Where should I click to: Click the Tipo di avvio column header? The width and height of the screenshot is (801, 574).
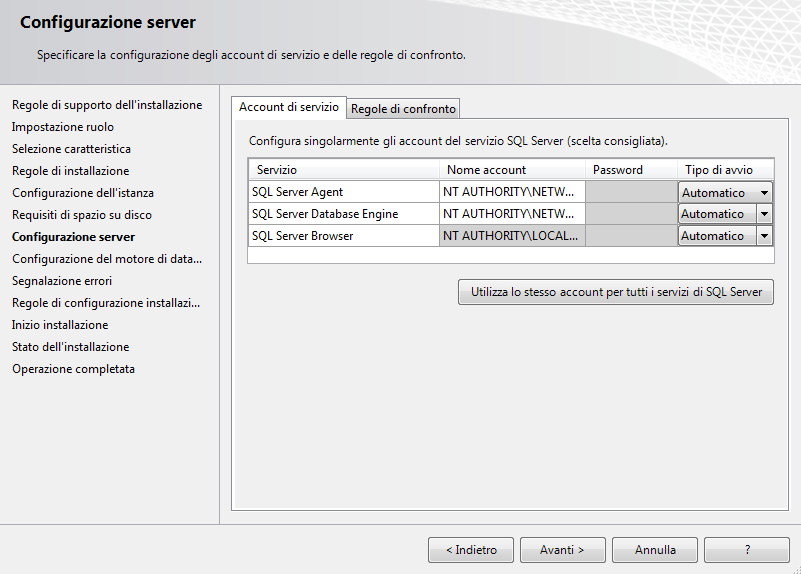tap(726, 170)
